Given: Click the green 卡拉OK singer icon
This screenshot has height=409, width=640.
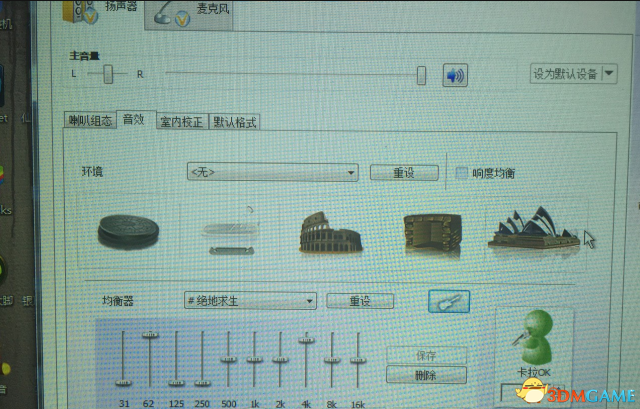Looking at the screenshot, I should coord(534,337).
